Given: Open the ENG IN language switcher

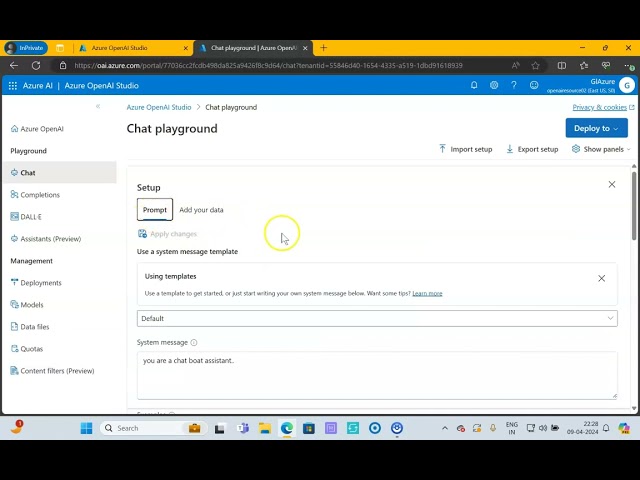Looking at the screenshot, I should (x=511, y=428).
